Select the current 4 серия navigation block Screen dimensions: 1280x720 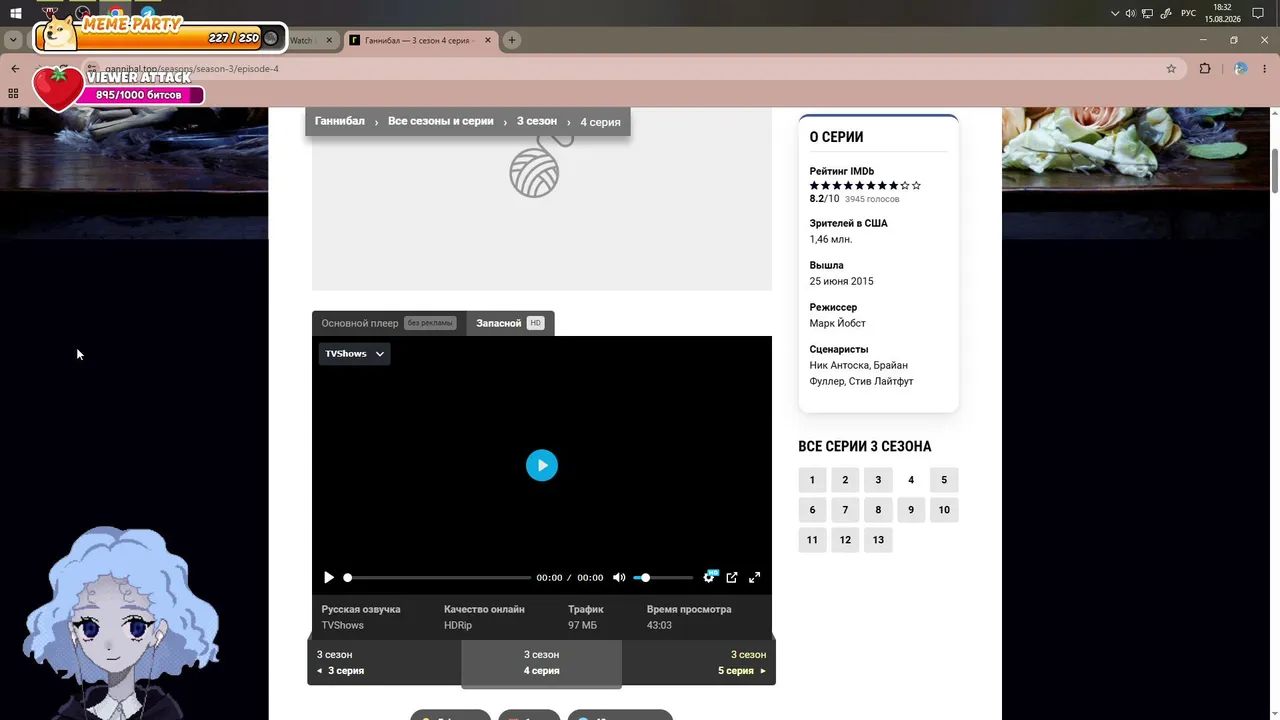[541, 663]
